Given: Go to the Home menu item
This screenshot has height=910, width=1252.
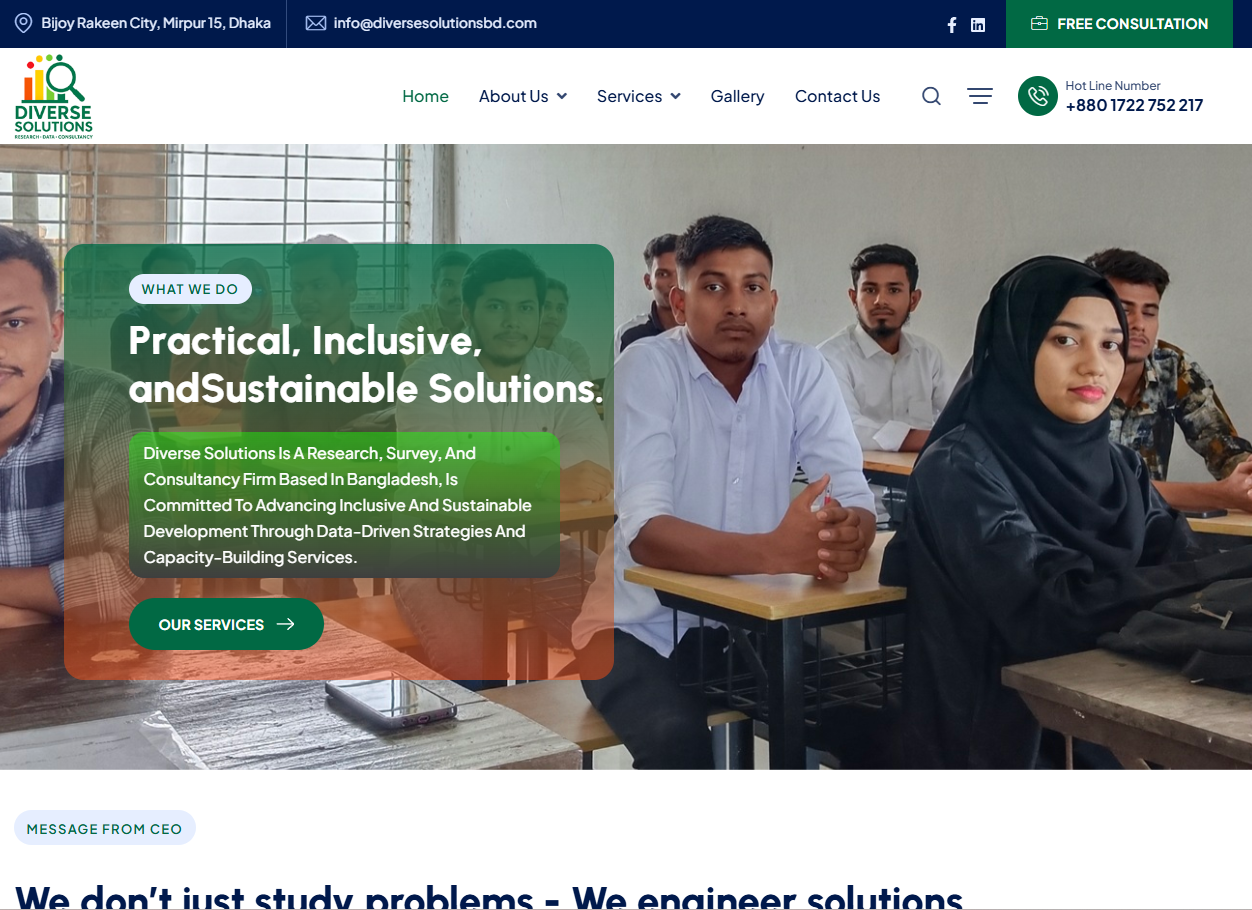Looking at the screenshot, I should coord(425,96).
